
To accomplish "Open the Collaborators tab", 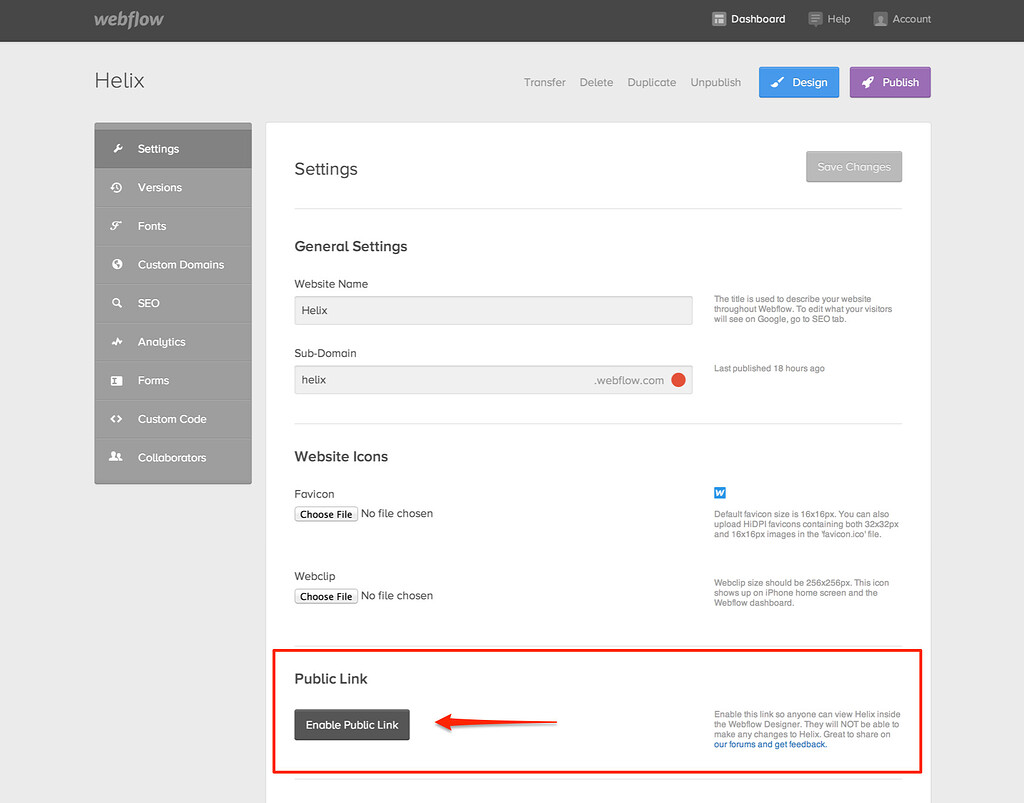I will [x=173, y=458].
